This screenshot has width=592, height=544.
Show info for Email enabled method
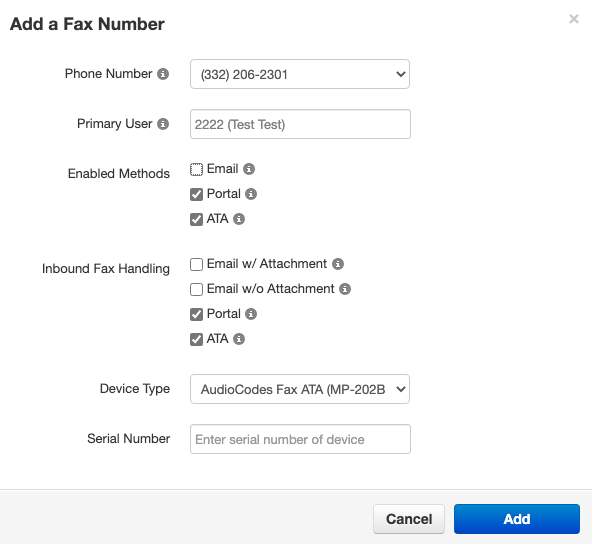[x=248, y=169]
